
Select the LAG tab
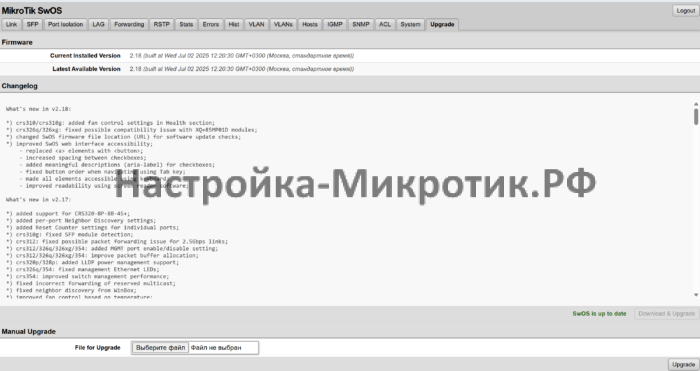click(98, 25)
